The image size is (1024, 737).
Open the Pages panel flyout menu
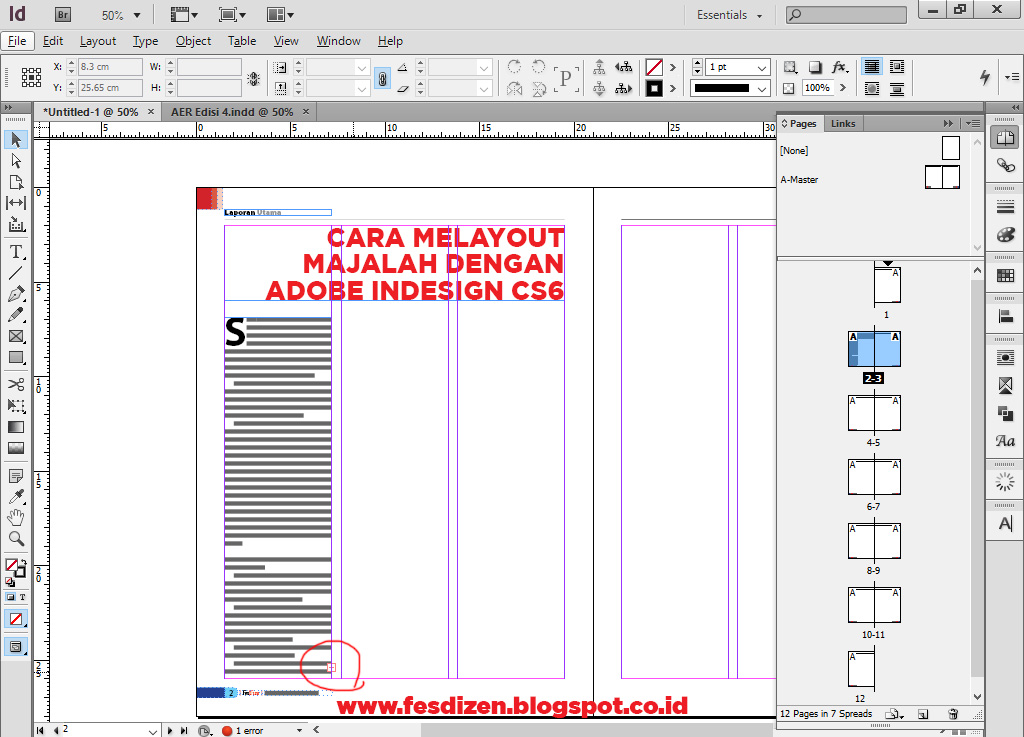(x=973, y=123)
